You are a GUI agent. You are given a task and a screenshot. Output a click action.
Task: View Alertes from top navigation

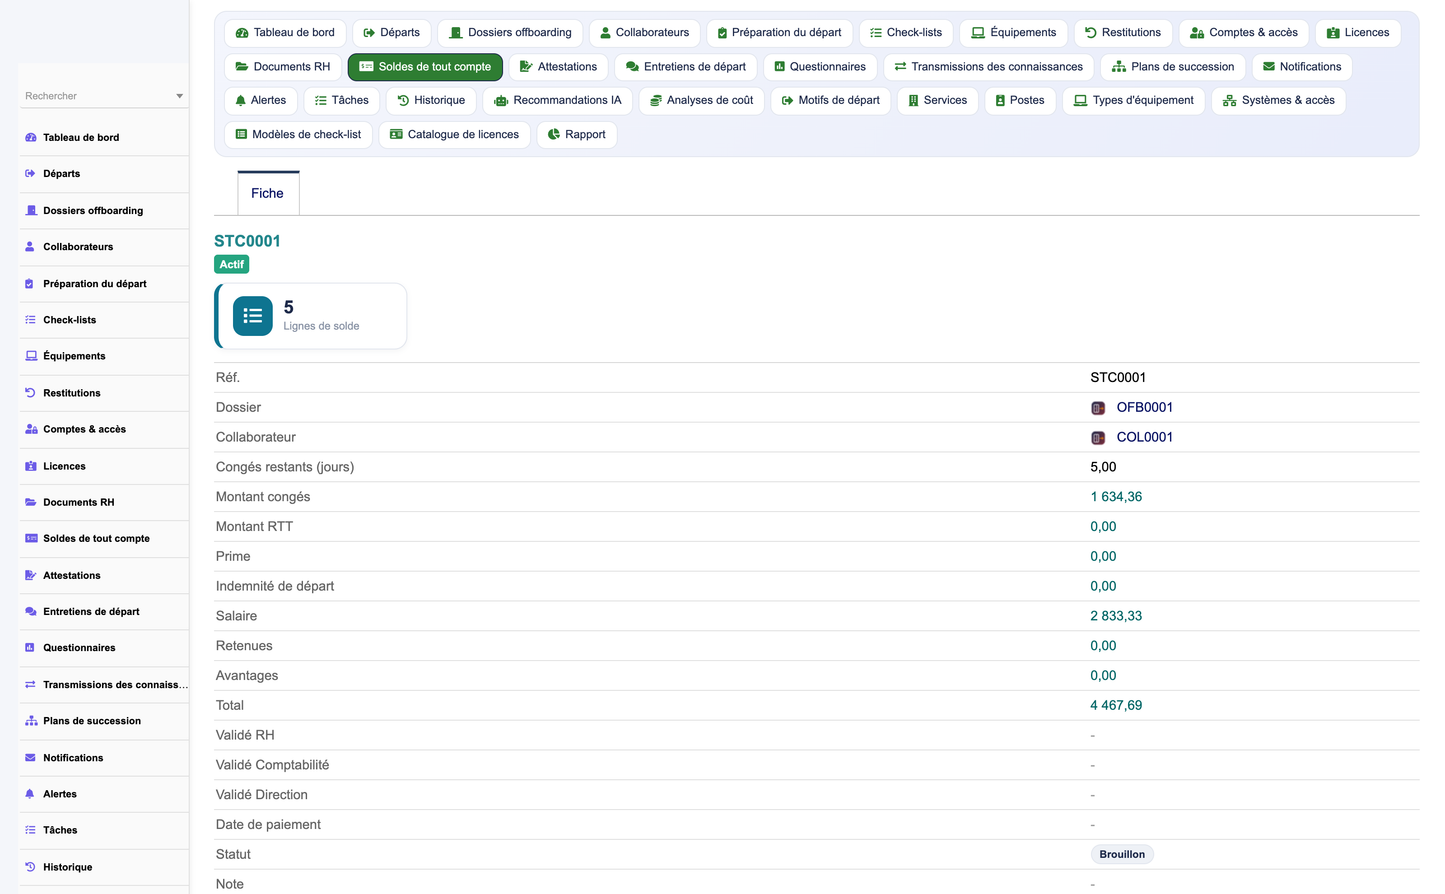click(x=261, y=101)
